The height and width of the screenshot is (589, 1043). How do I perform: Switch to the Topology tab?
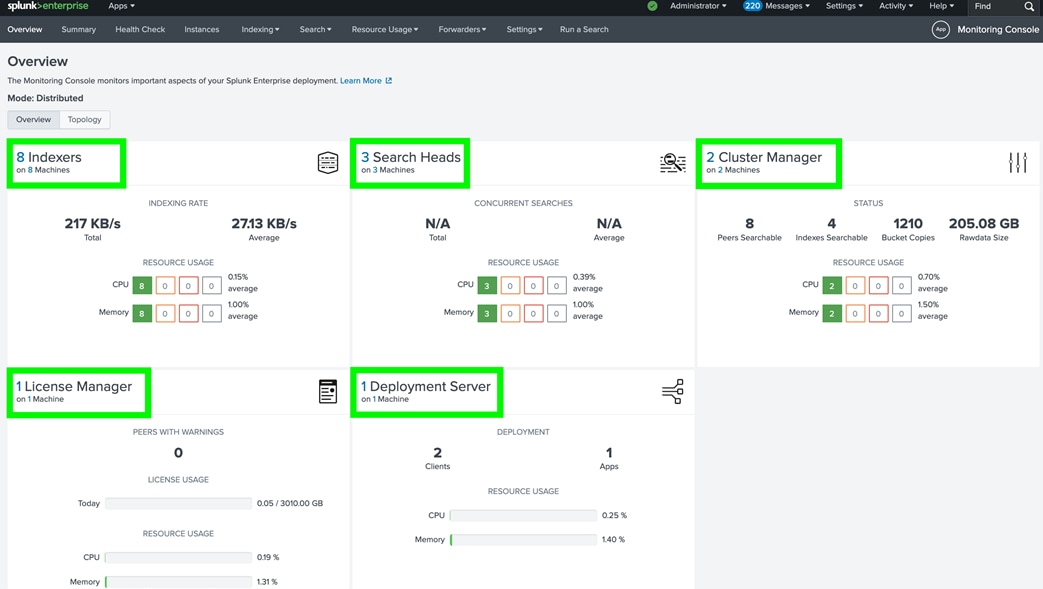84,120
